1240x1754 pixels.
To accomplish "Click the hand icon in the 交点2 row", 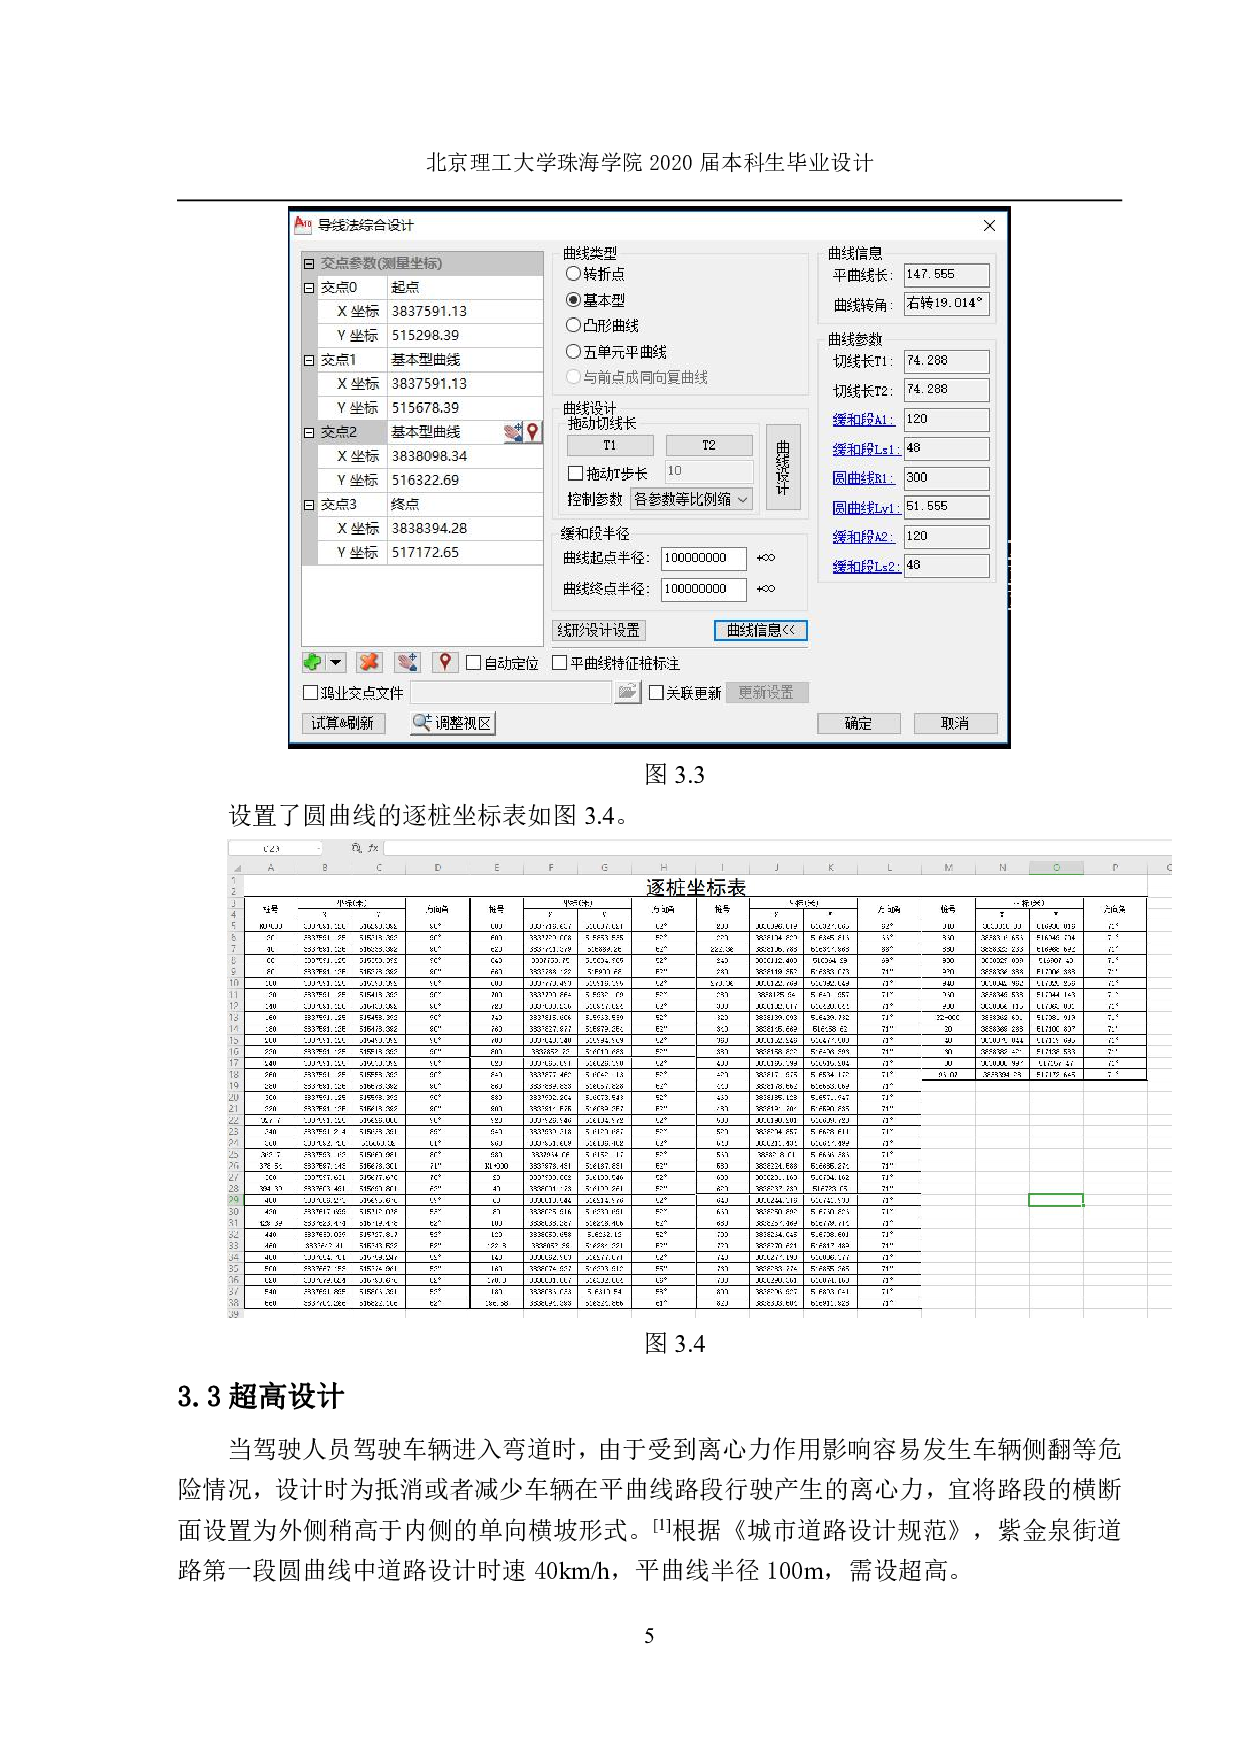I will point(513,432).
